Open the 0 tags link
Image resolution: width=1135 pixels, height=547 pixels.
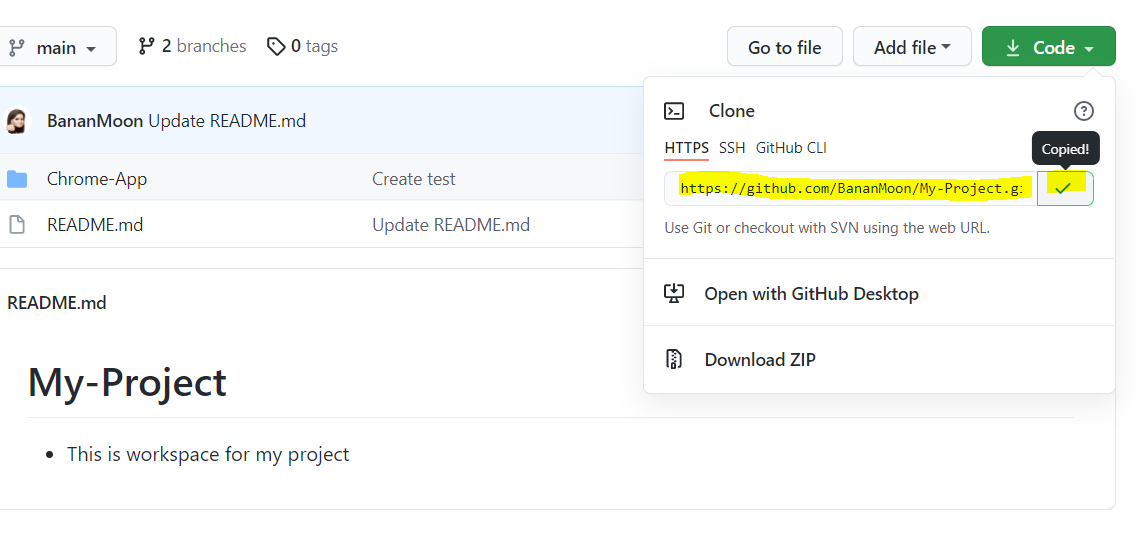302,46
